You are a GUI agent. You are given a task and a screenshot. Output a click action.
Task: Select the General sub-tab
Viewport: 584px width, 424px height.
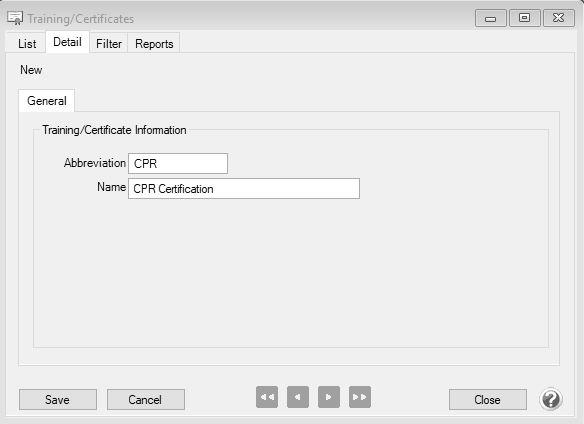47,101
